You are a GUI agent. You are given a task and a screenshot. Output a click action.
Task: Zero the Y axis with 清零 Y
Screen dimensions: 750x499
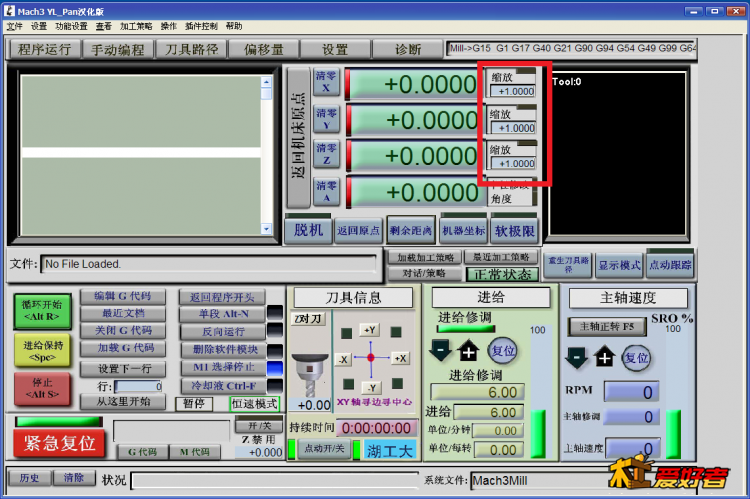point(326,119)
